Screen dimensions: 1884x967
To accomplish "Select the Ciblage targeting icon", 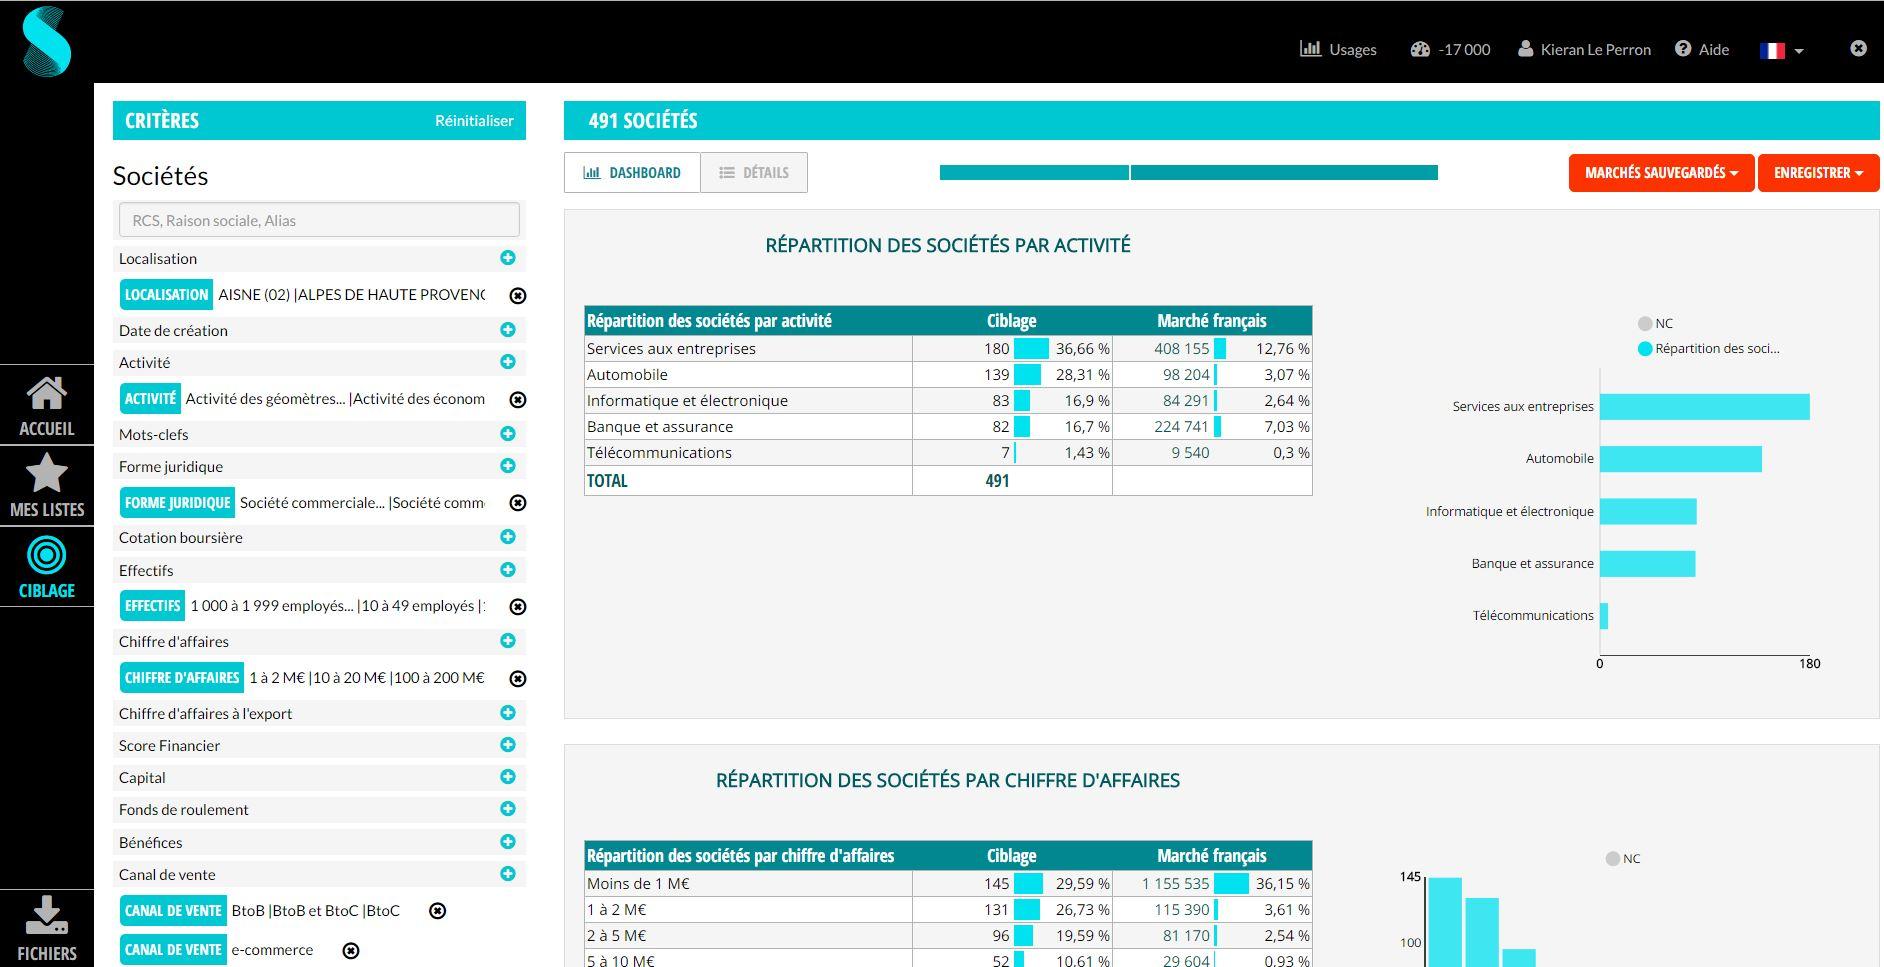I will pos(46,567).
